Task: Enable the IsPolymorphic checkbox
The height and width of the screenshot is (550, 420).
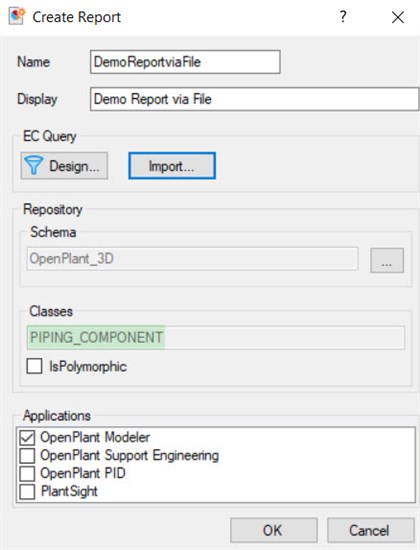Action: (x=34, y=366)
